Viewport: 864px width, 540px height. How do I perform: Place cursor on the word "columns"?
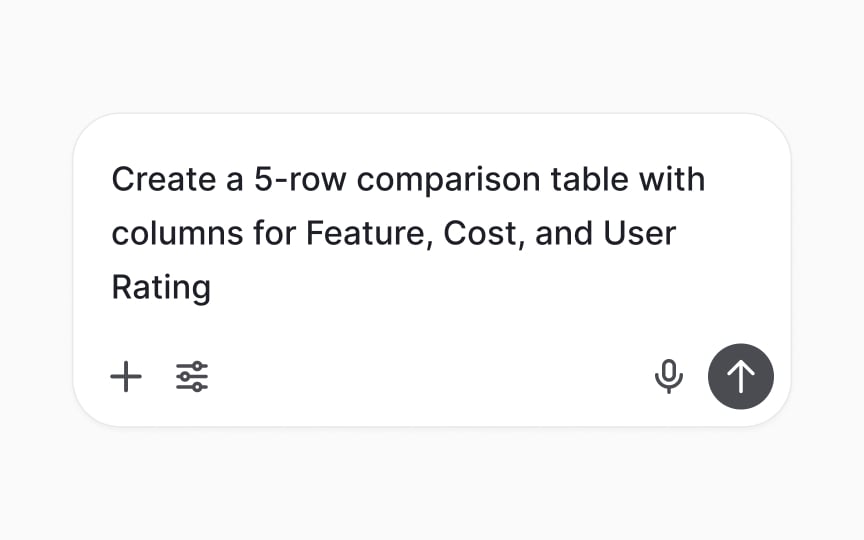click(x=177, y=233)
